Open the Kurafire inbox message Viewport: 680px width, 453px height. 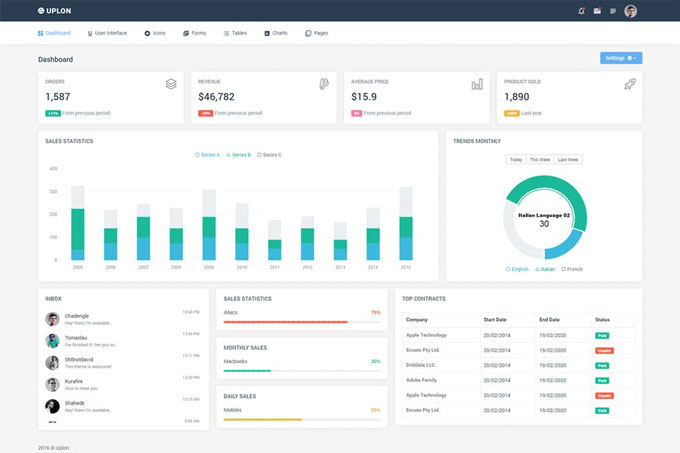tap(123, 384)
